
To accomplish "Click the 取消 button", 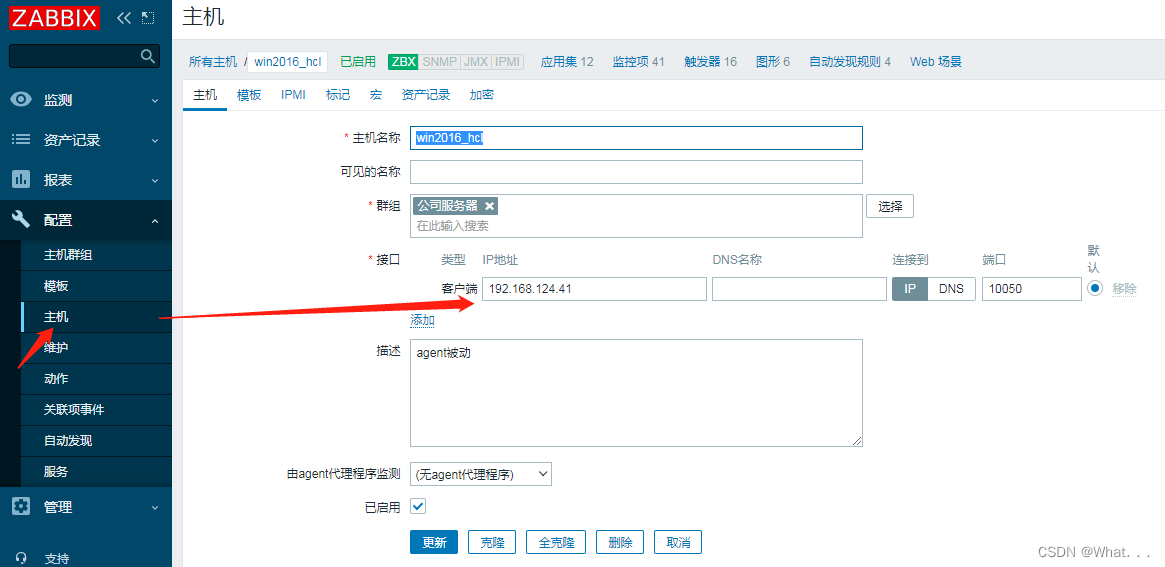I will [x=678, y=542].
